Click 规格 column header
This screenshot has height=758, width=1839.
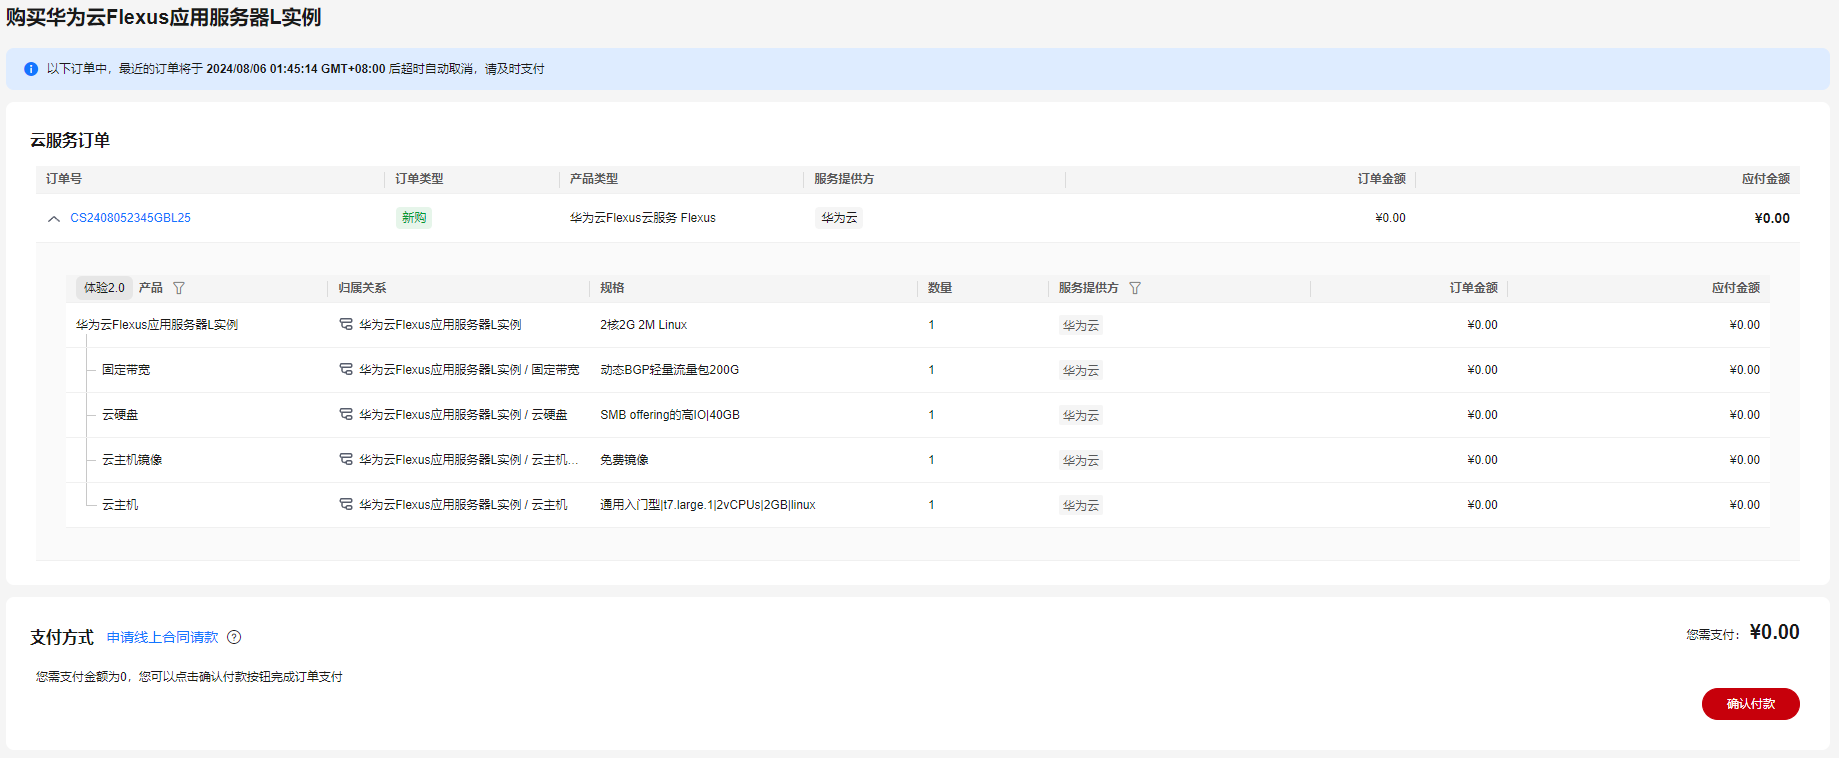pyautogui.click(x=612, y=288)
